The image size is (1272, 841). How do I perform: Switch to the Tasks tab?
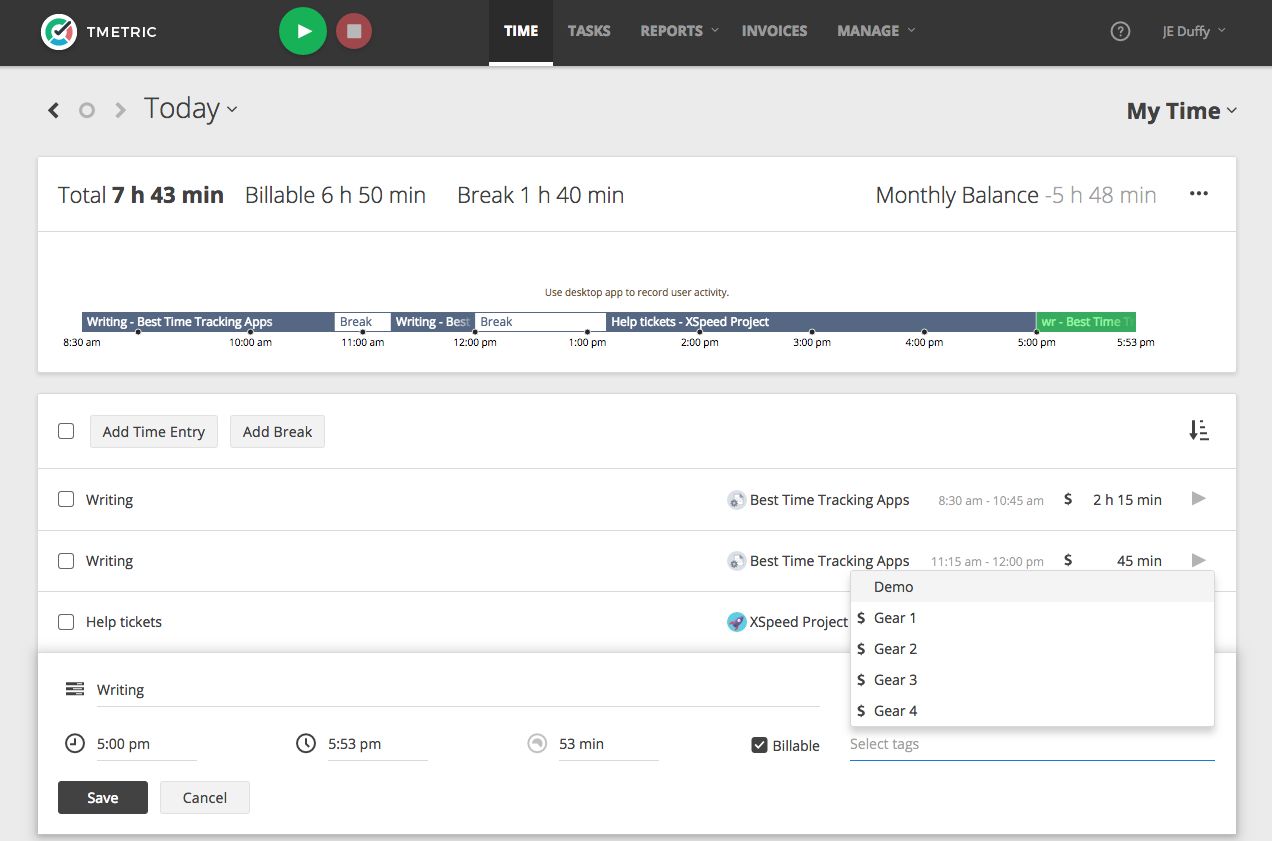coord(589,31)
